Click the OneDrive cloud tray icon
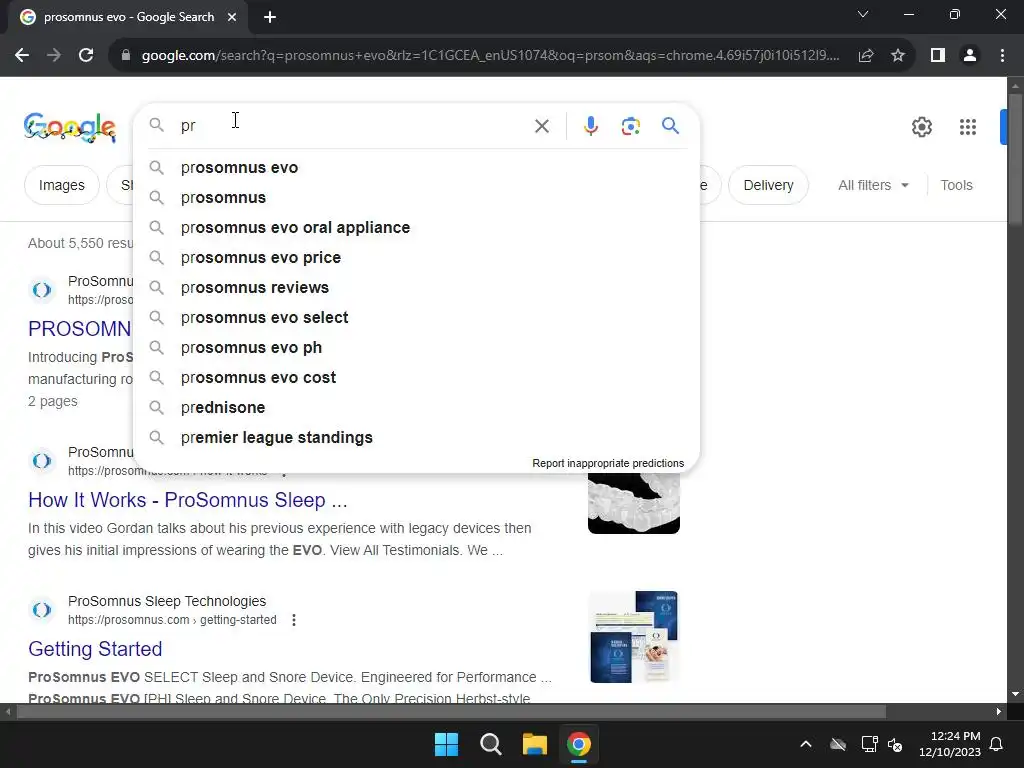Image resolution: width=1024 pixels, height=768 pixels. [x=838, y=744]
